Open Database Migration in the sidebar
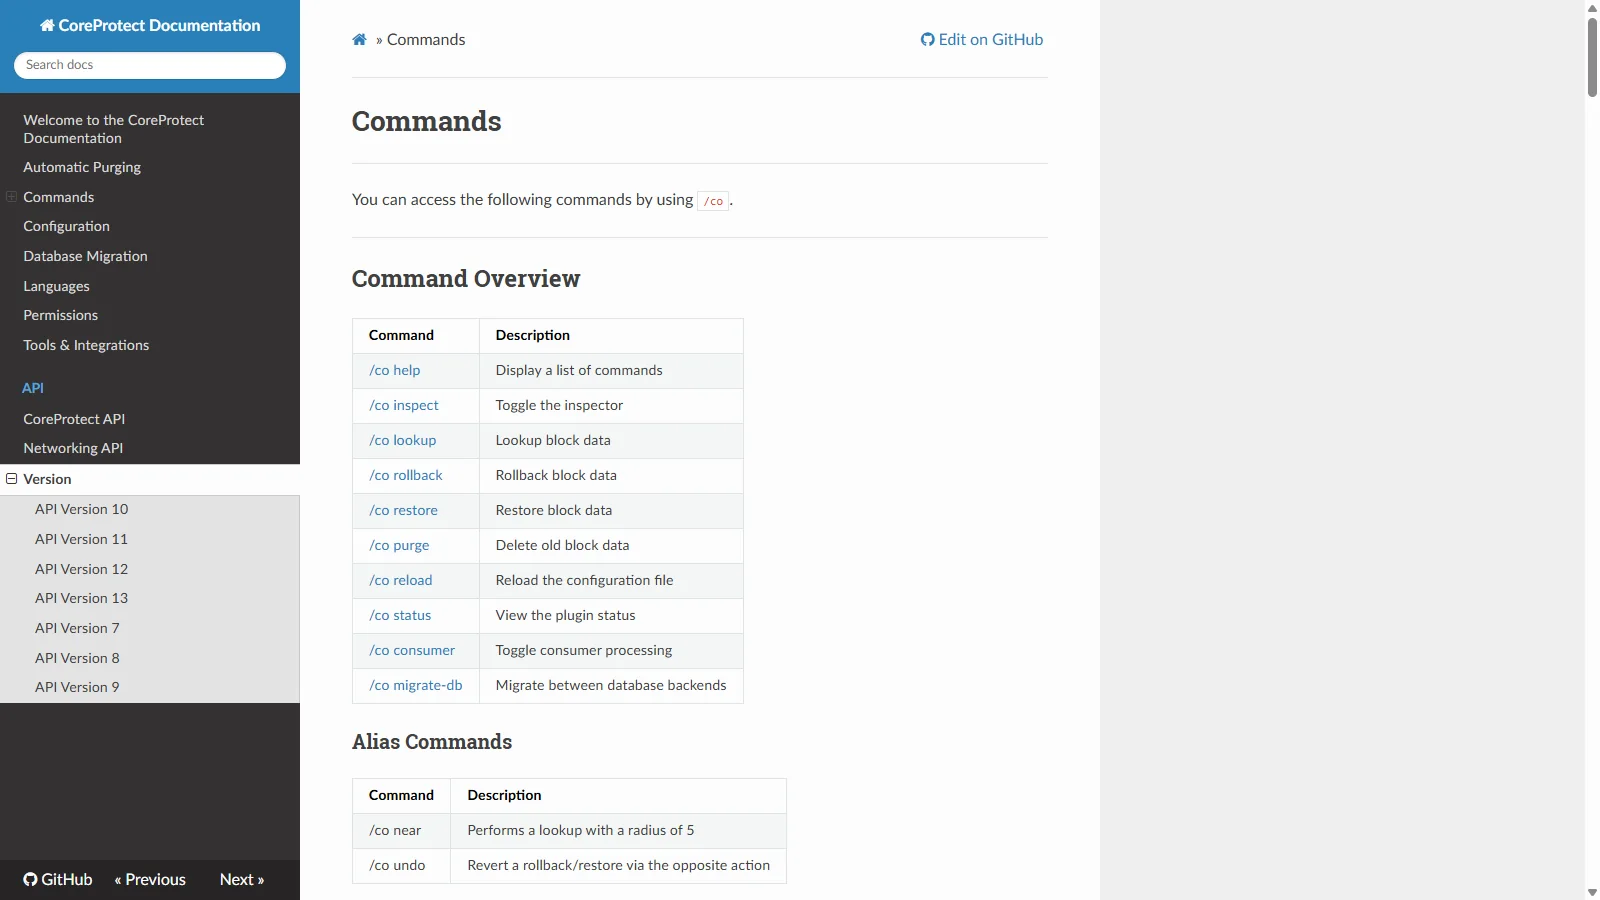The image size is (1600, 900). click(86, 256)
